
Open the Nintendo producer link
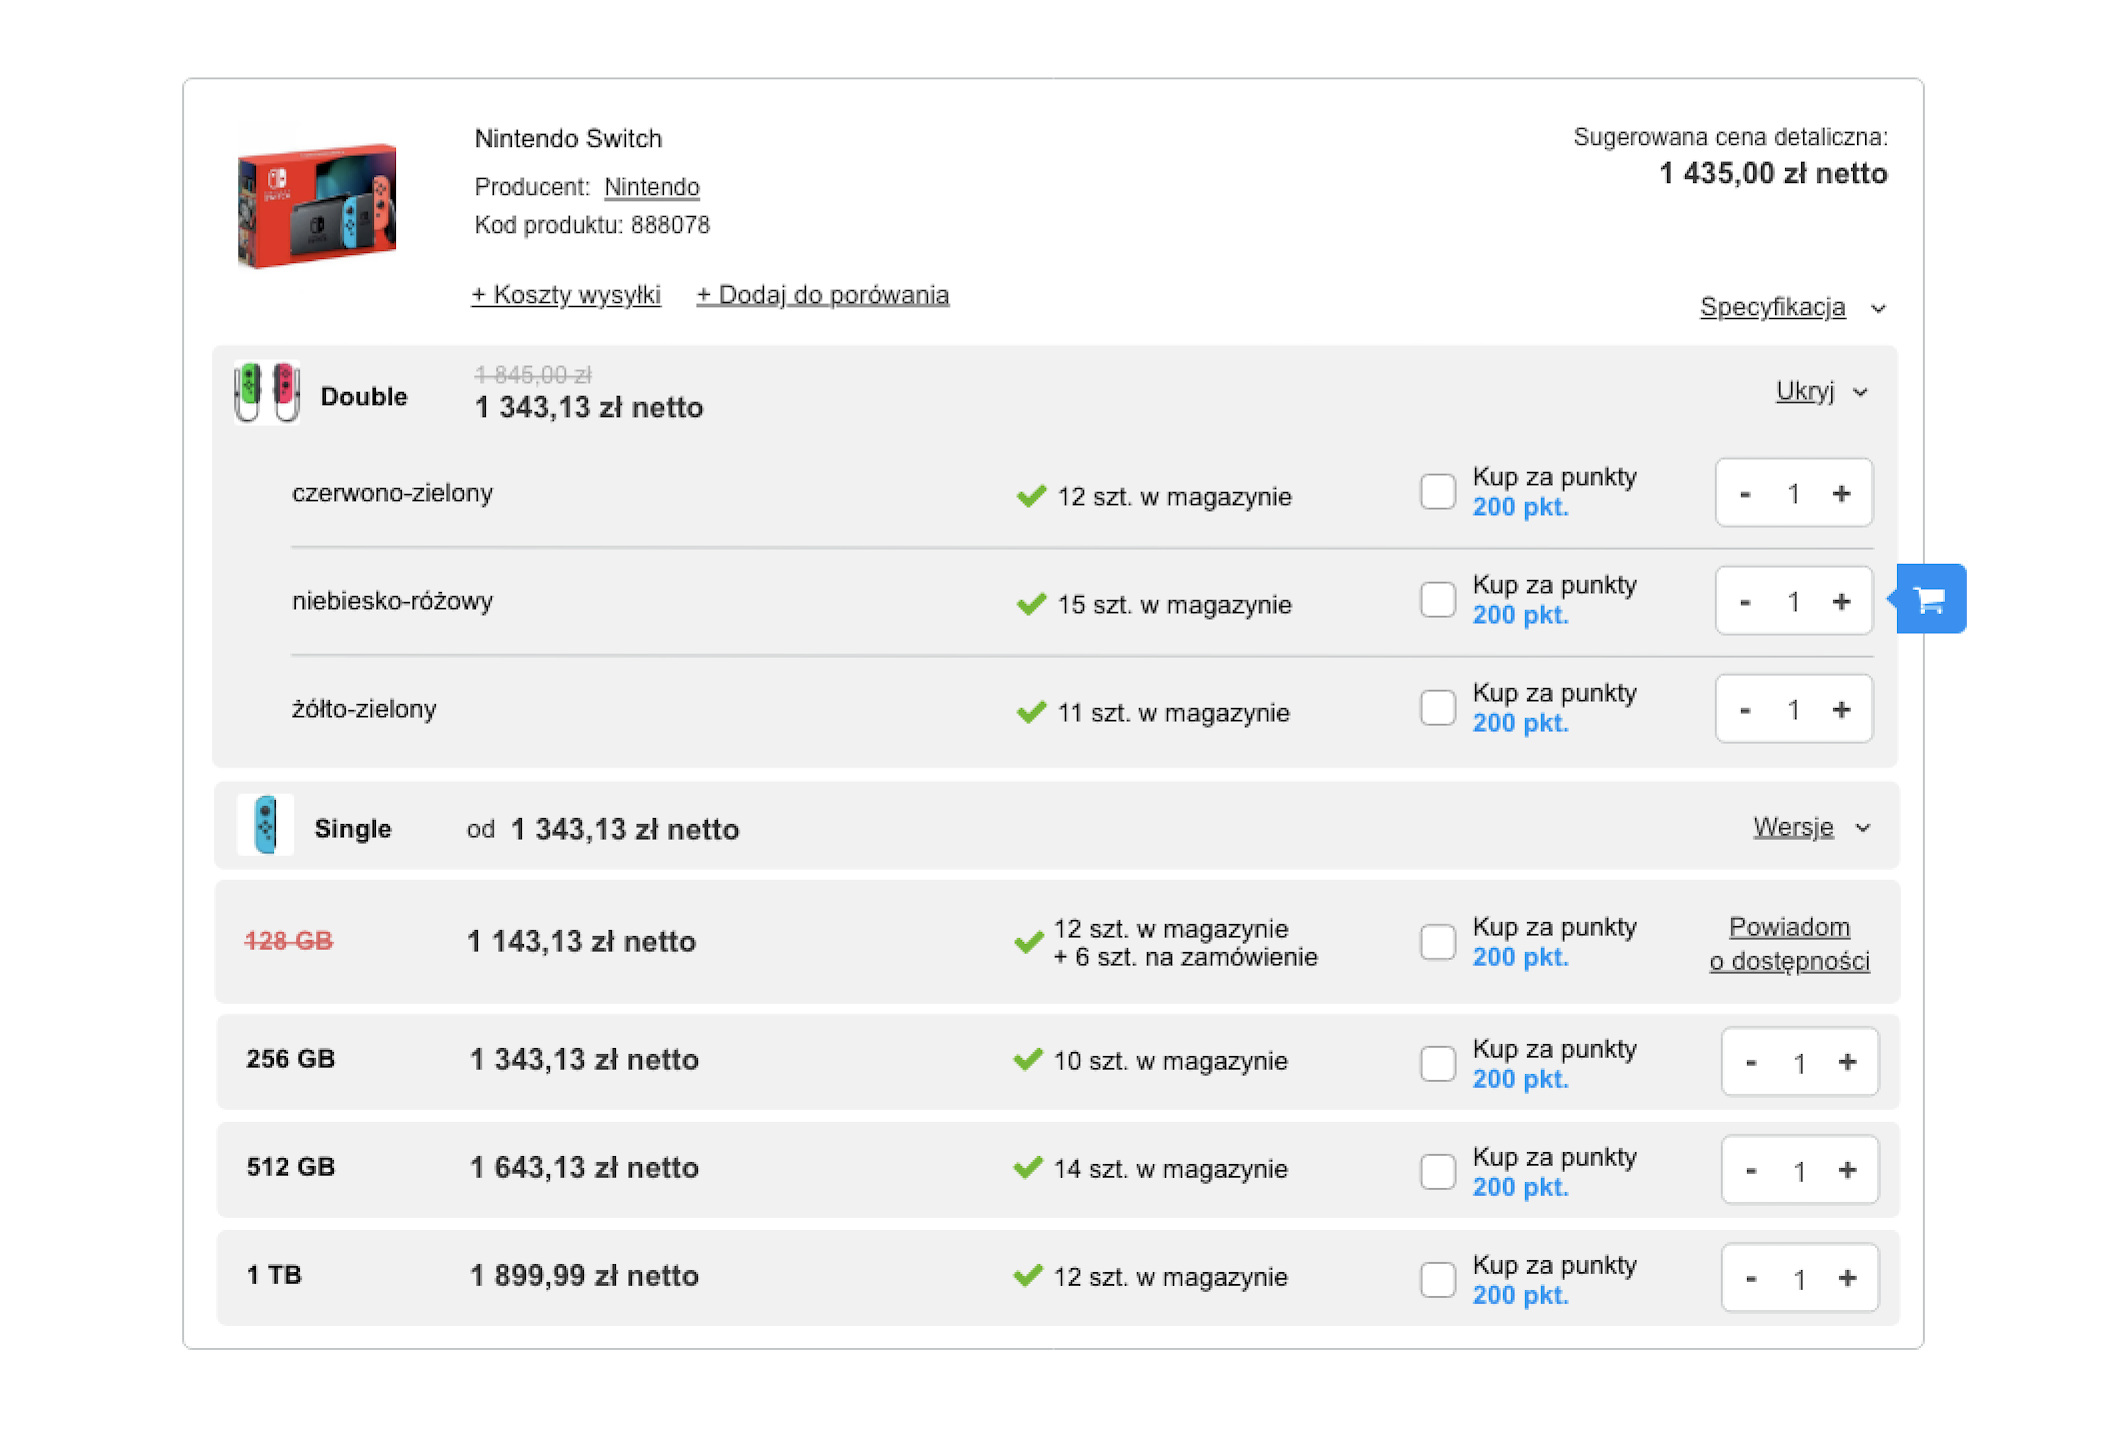(651, 187)
